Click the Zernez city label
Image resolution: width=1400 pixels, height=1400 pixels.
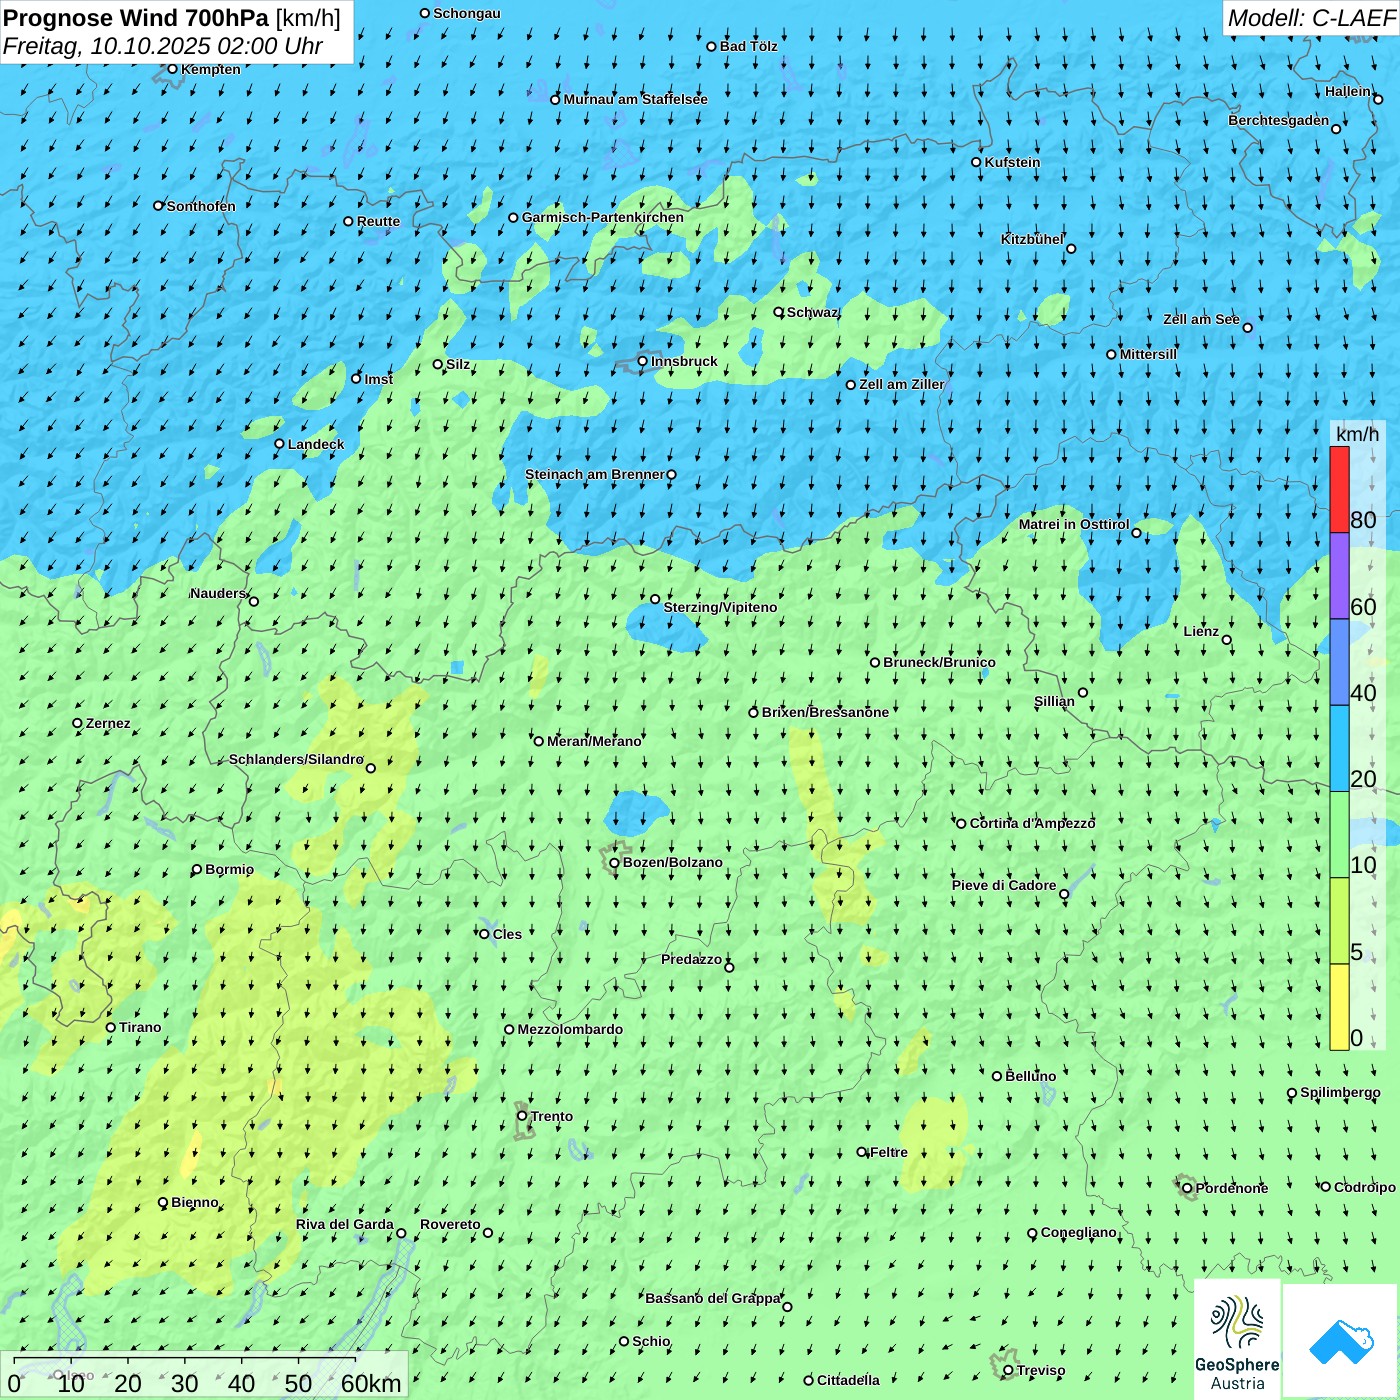click(x=108, y=723)
